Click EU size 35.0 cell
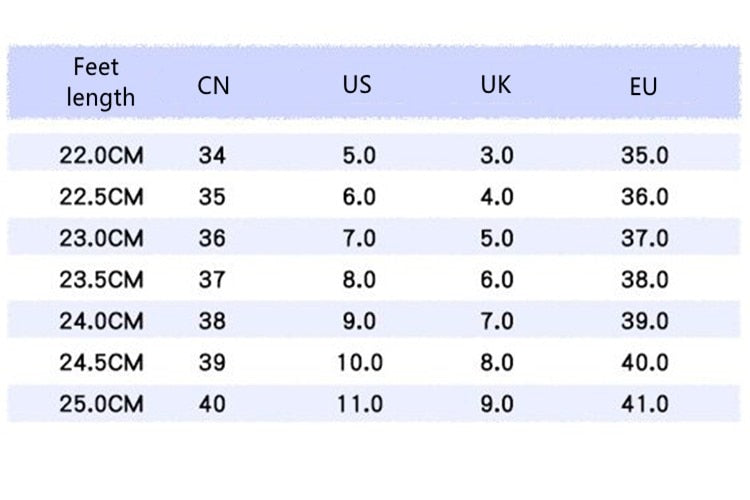The height and width of the screenshot is (500, 750). click(x=644, y=156)
